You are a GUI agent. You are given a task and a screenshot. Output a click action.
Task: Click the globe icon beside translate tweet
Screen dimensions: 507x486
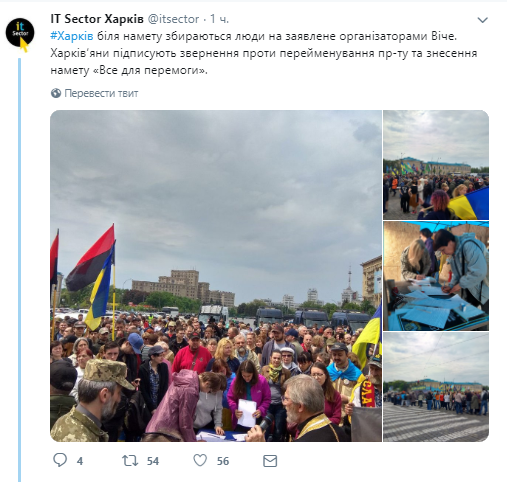click(x=56, y=93)
